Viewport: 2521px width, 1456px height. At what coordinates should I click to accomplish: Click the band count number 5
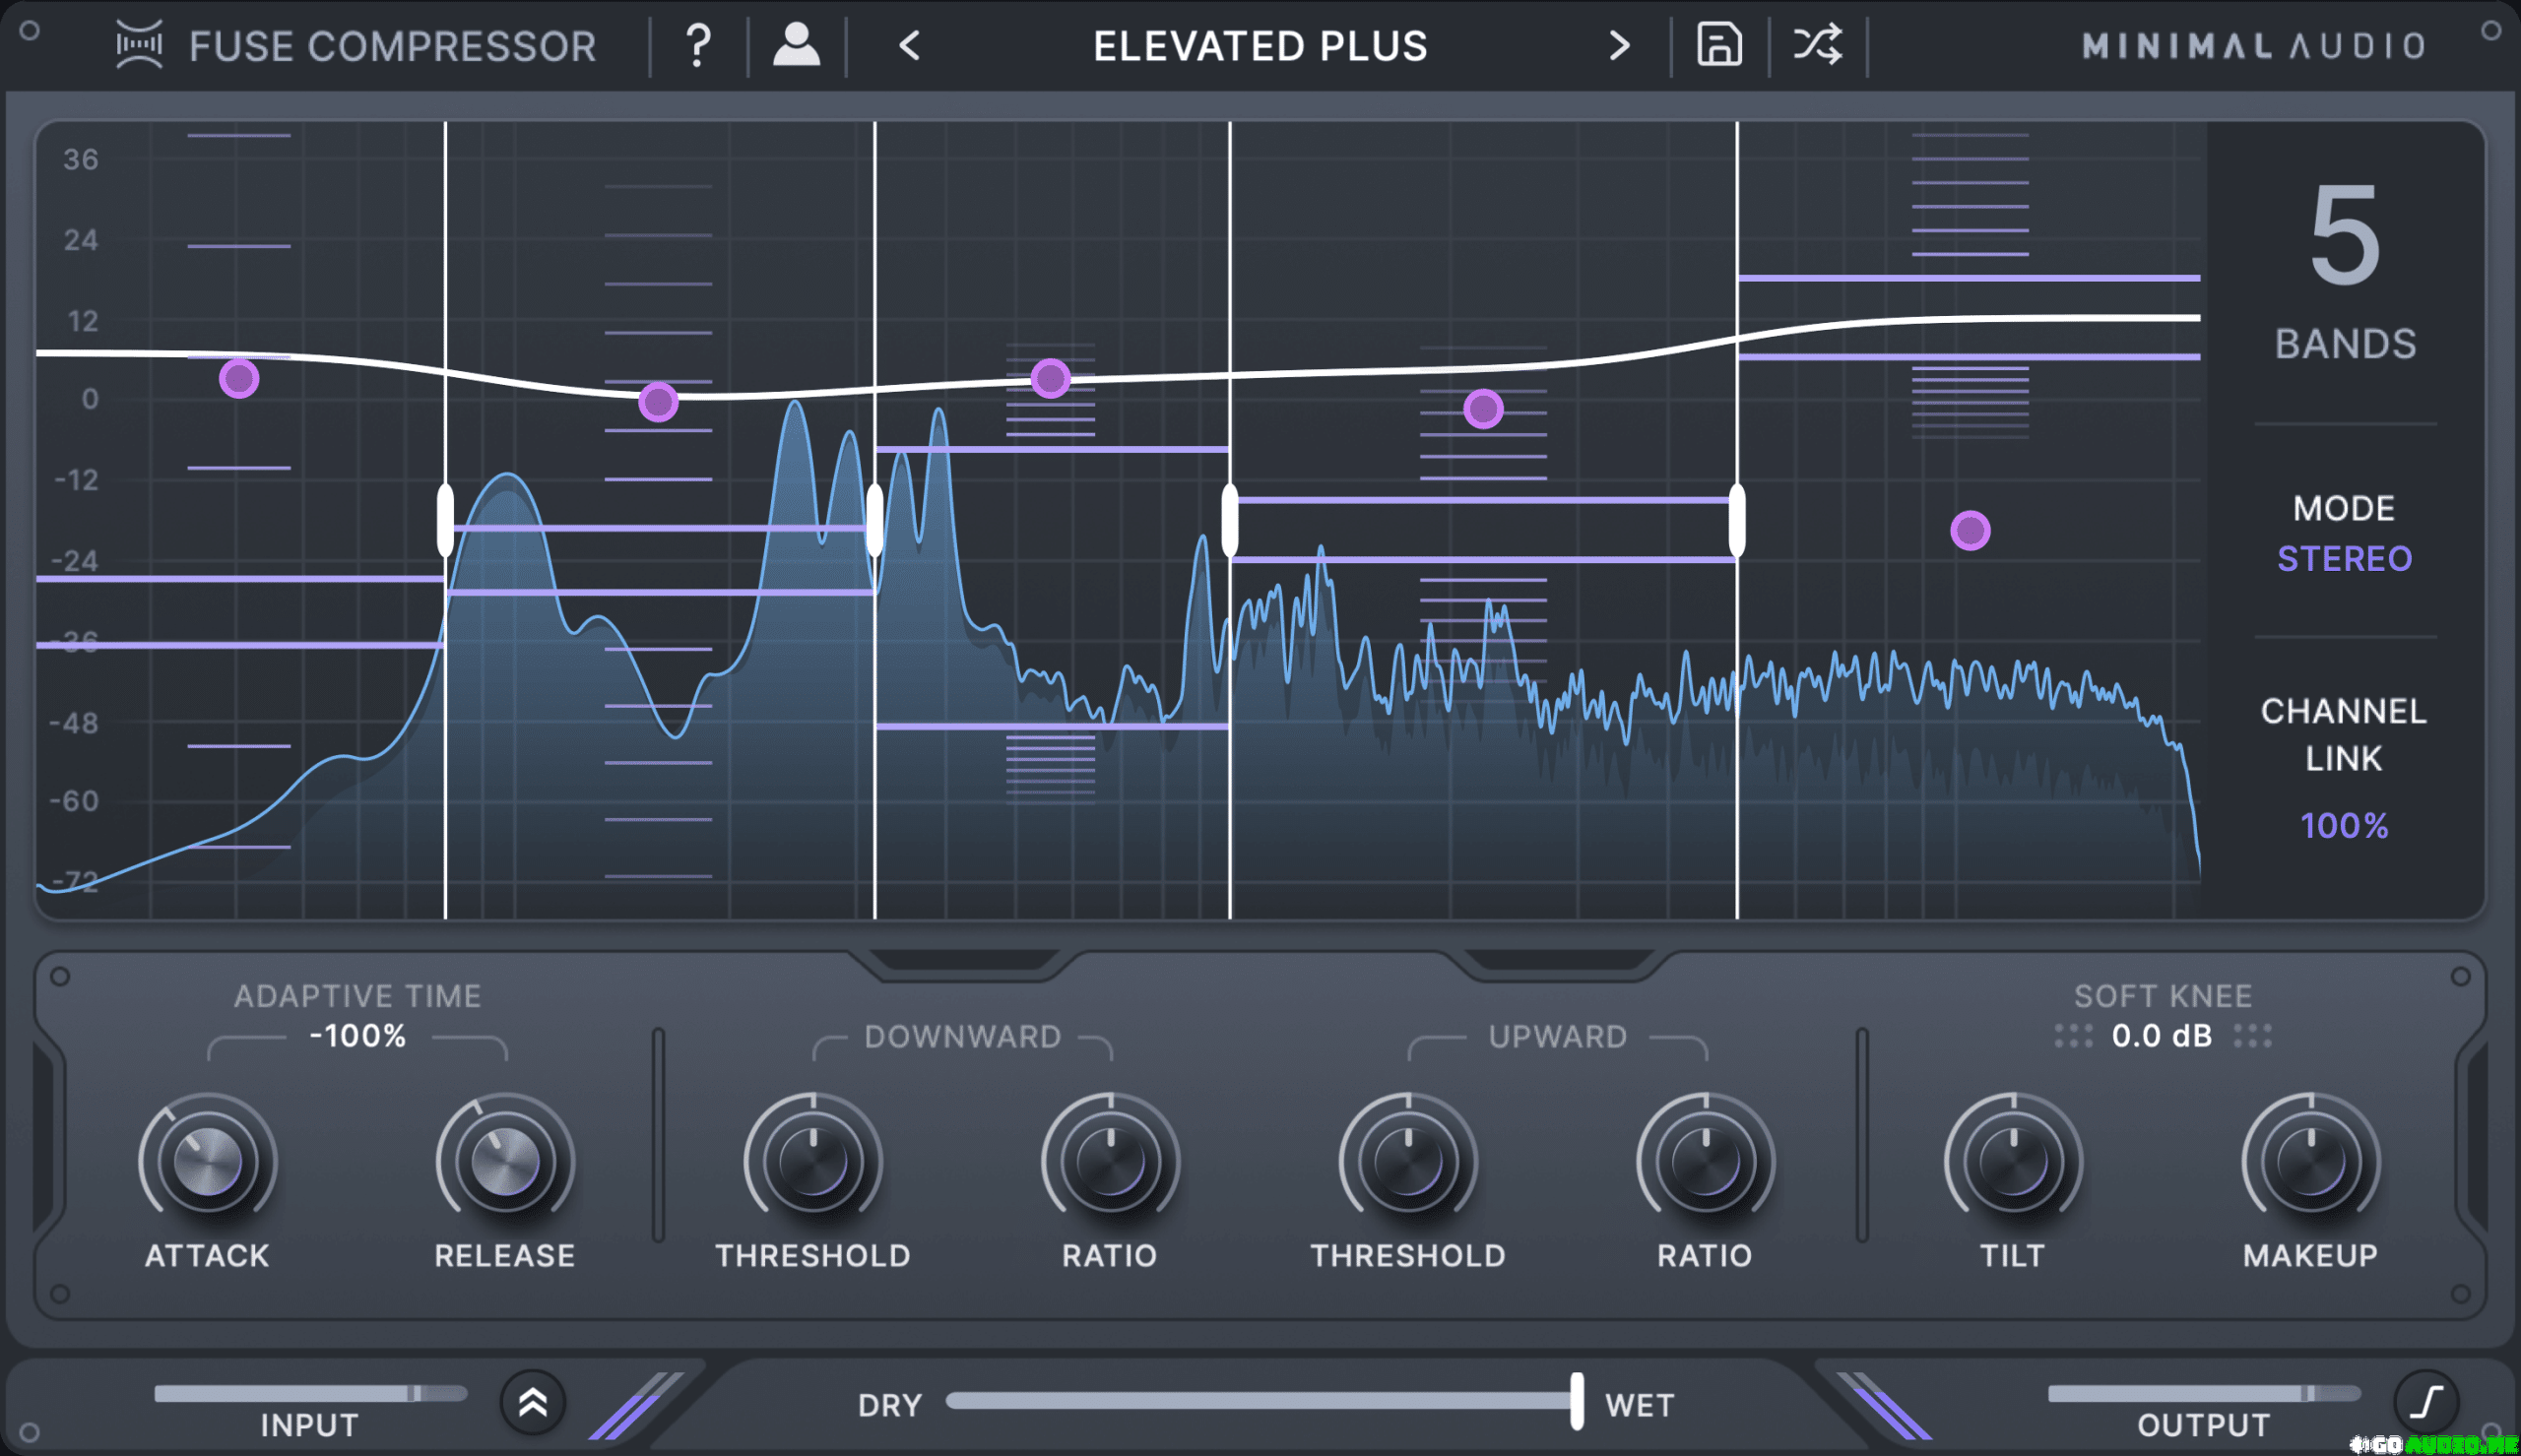[x=2344, y=236]
